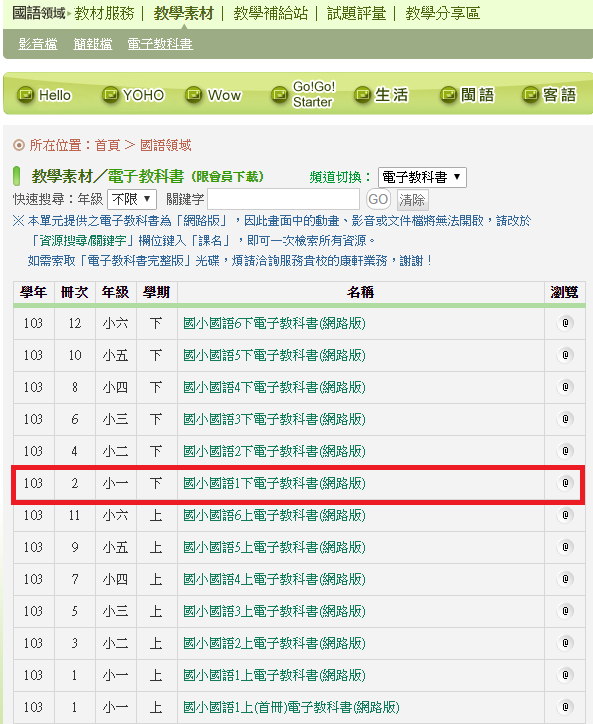Open 國小國語3下電子教科書(網路版) link

tap(274, 419)
